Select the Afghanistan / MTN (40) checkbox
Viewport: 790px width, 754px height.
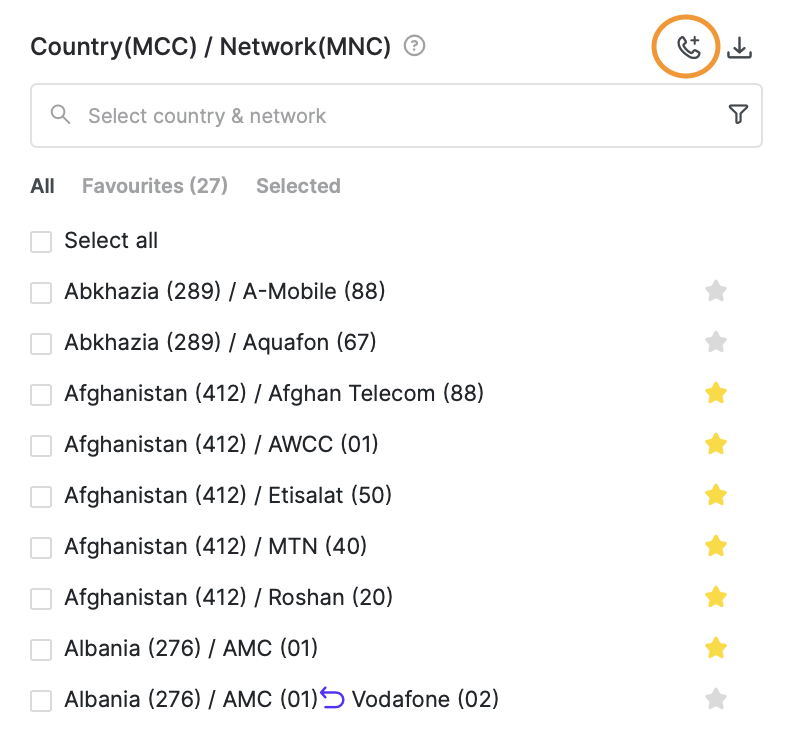tap(41, 547)
